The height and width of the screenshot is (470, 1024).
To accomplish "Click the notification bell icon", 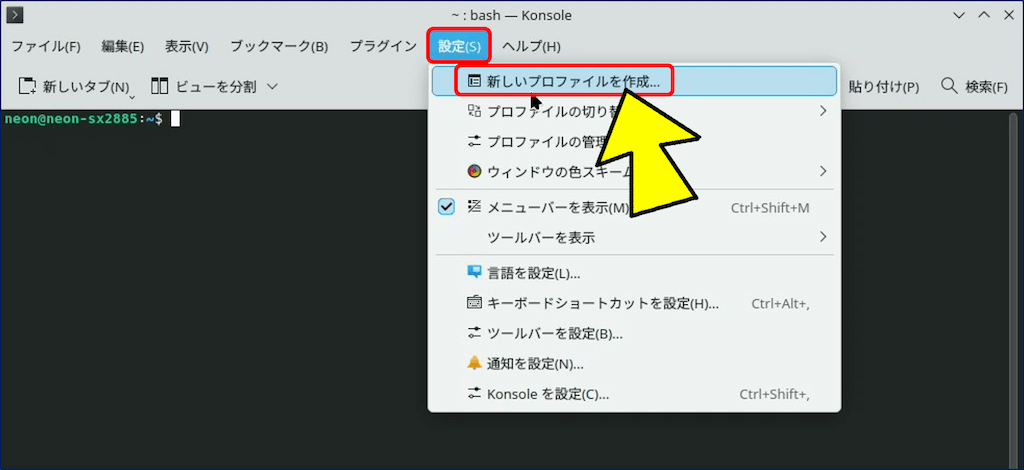I will point(475,363).
